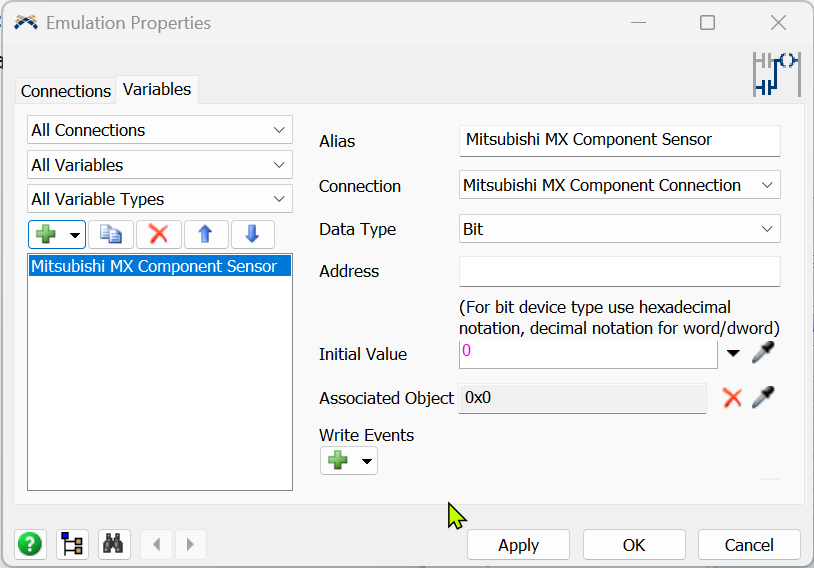
Task: Open the Data Type Bit dropdown
Action: pos(619,229)
